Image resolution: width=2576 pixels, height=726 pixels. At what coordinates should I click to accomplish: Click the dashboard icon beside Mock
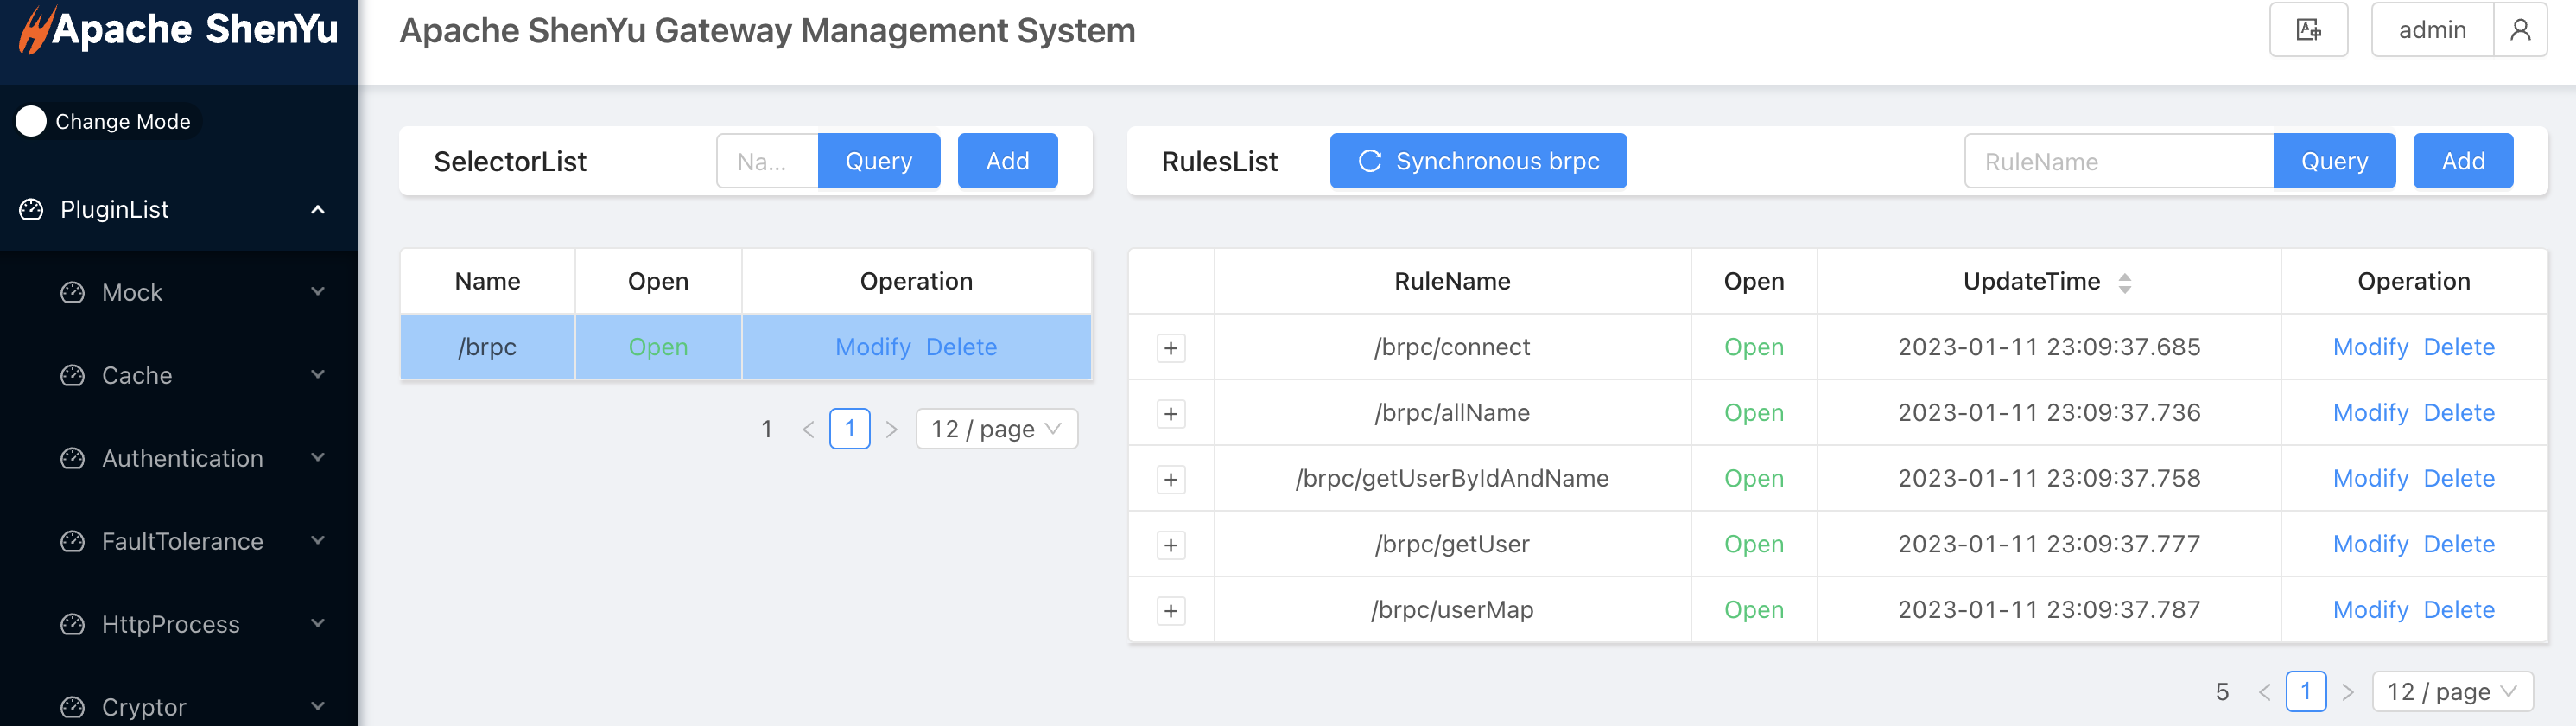click(x=73, y=292)
